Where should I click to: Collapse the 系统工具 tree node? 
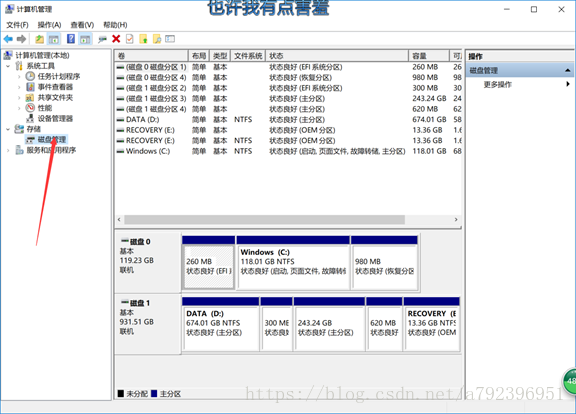8,66
